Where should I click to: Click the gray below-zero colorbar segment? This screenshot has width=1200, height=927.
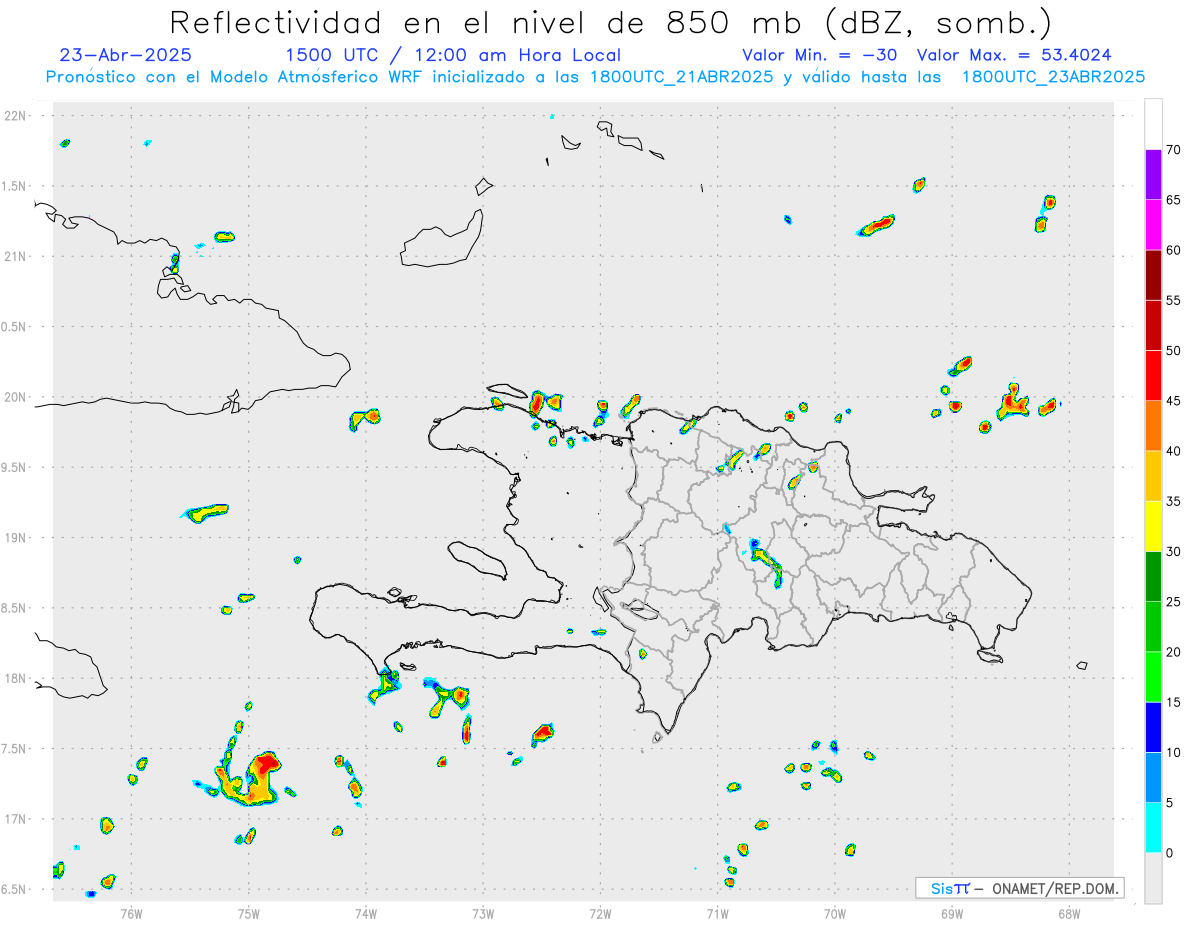(x=1153, y=878)
